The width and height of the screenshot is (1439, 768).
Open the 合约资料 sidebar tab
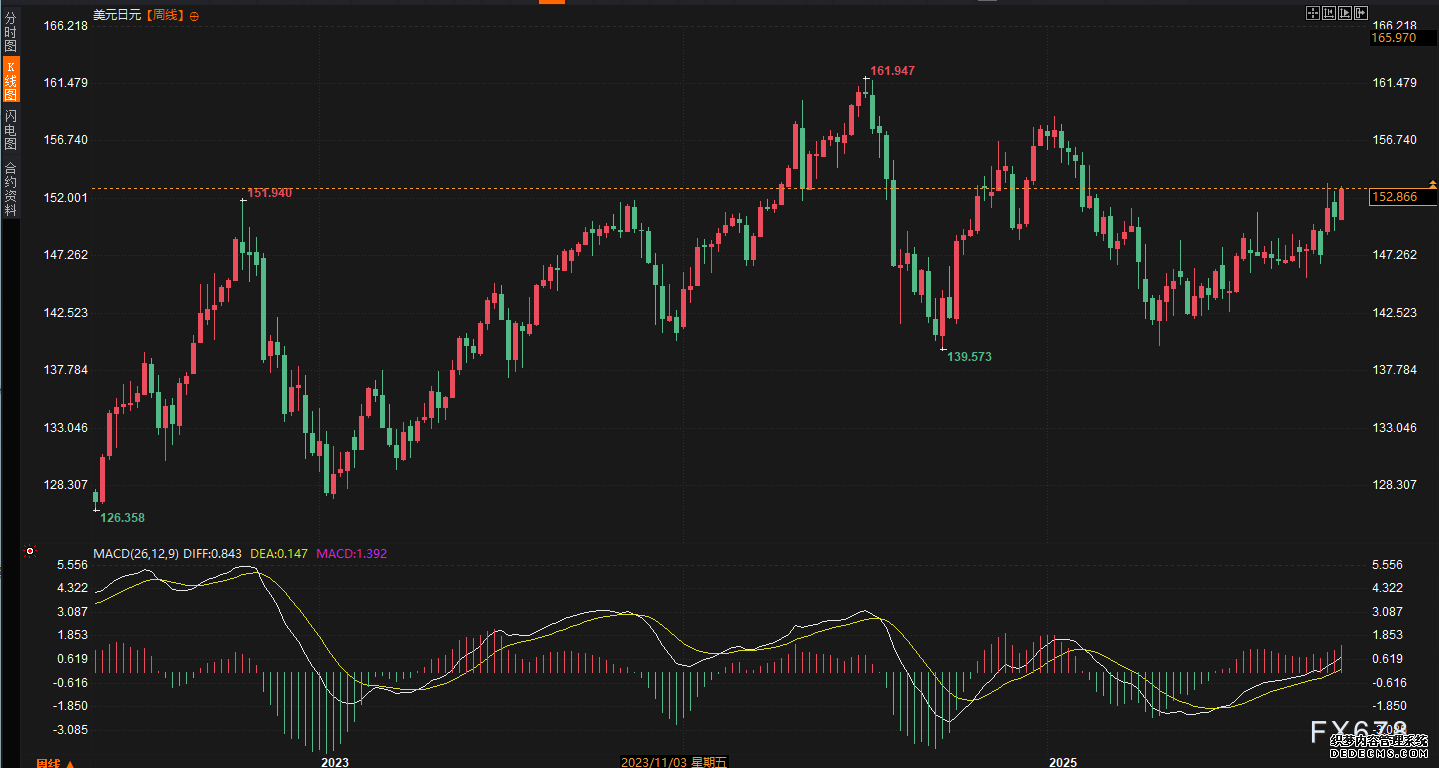tap(10, 189)
